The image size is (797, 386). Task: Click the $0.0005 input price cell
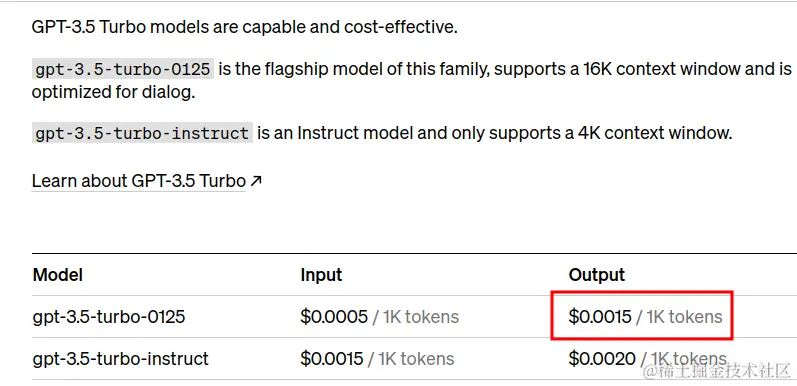click(334, 317)
